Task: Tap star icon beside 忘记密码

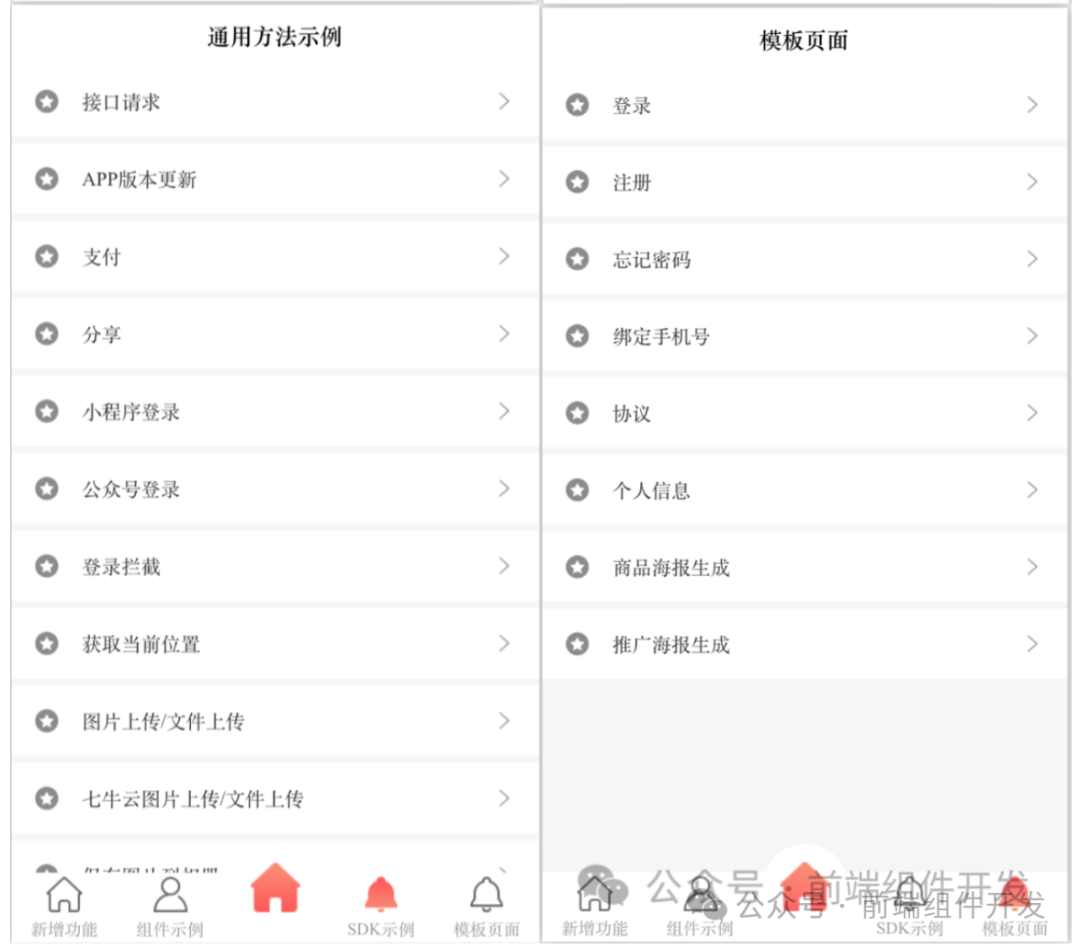Action: [577, 259]
